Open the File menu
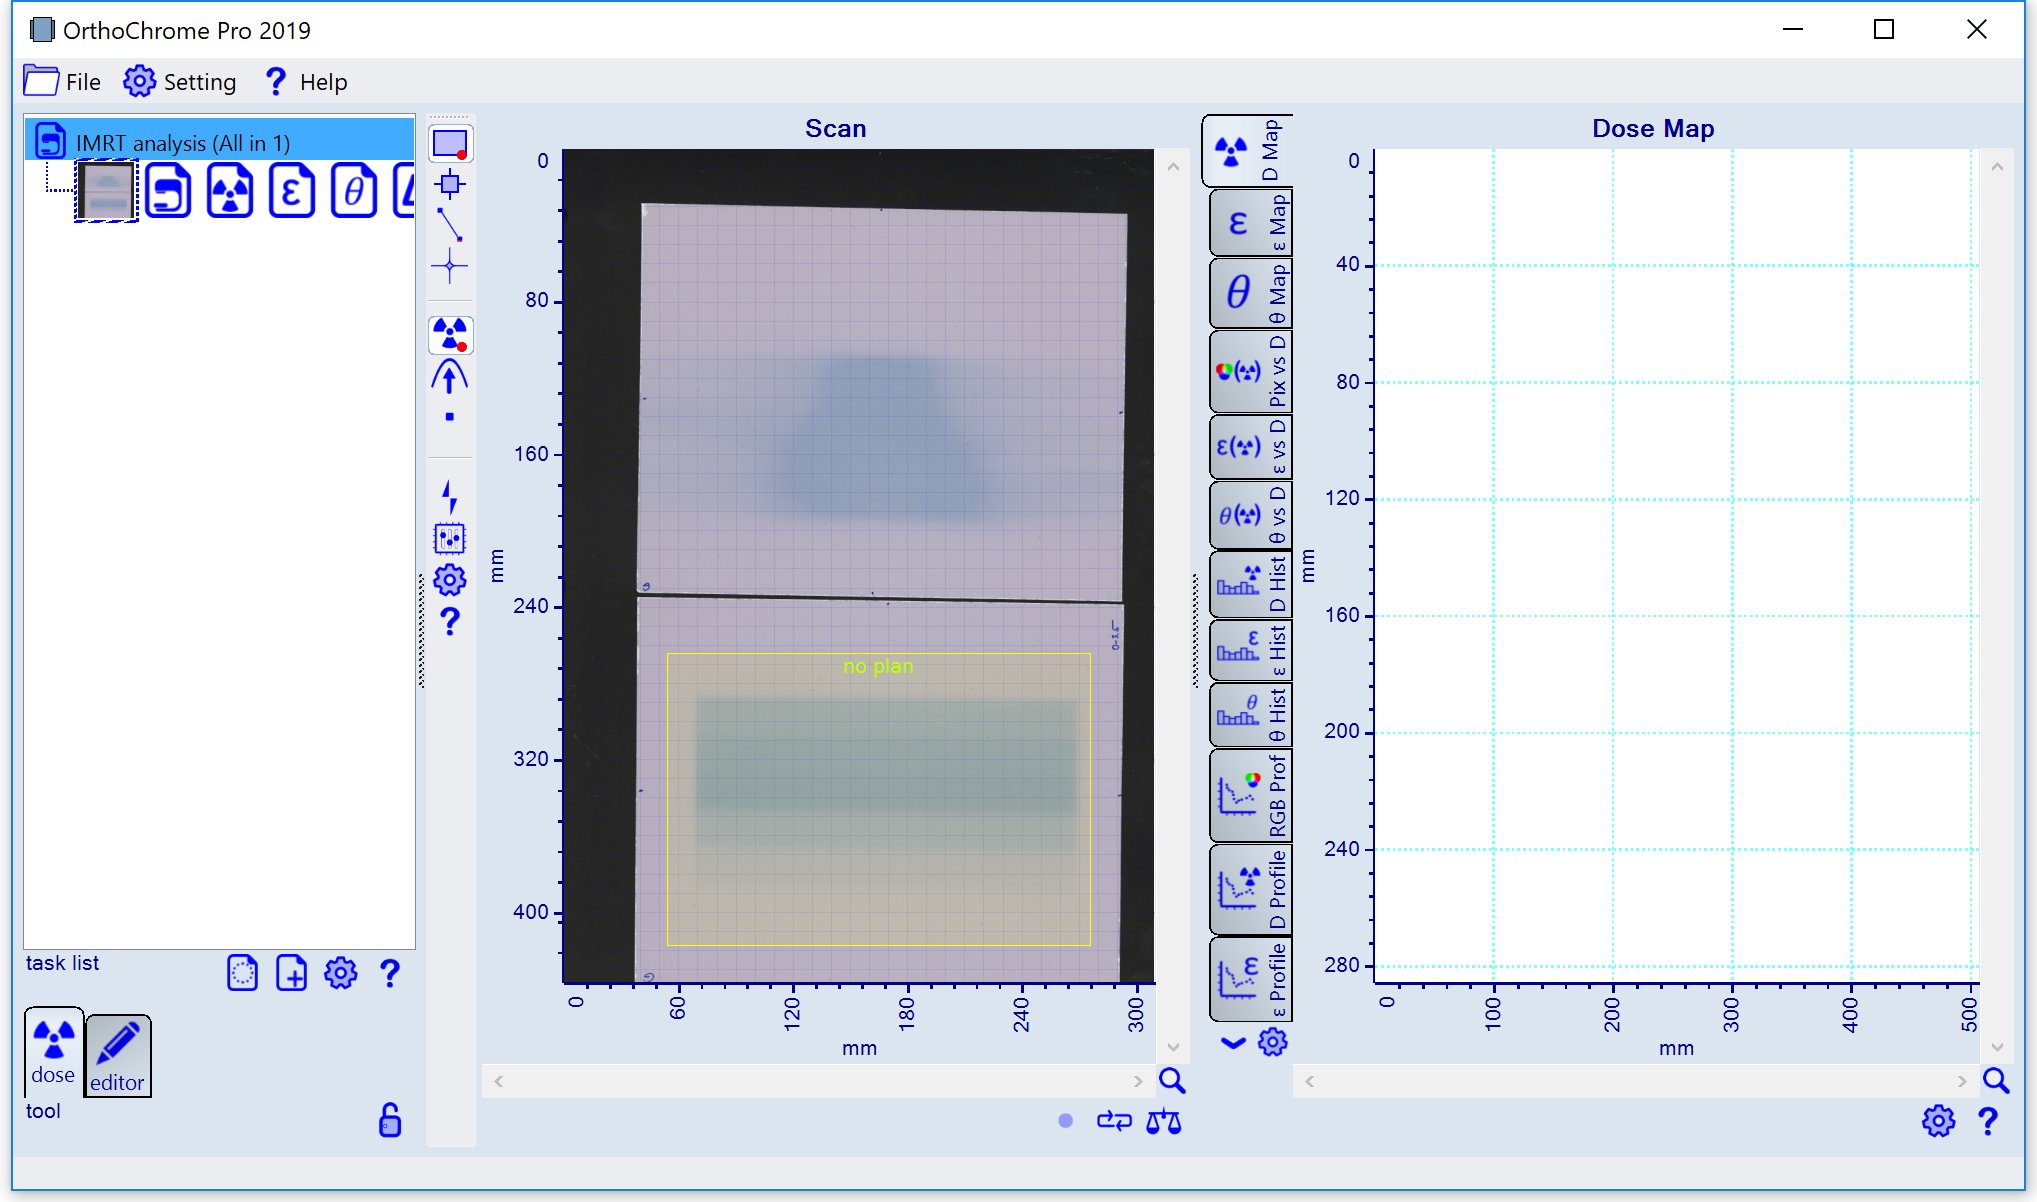This screenshot has height=1202, width=2037. click(x=63, y=82)
